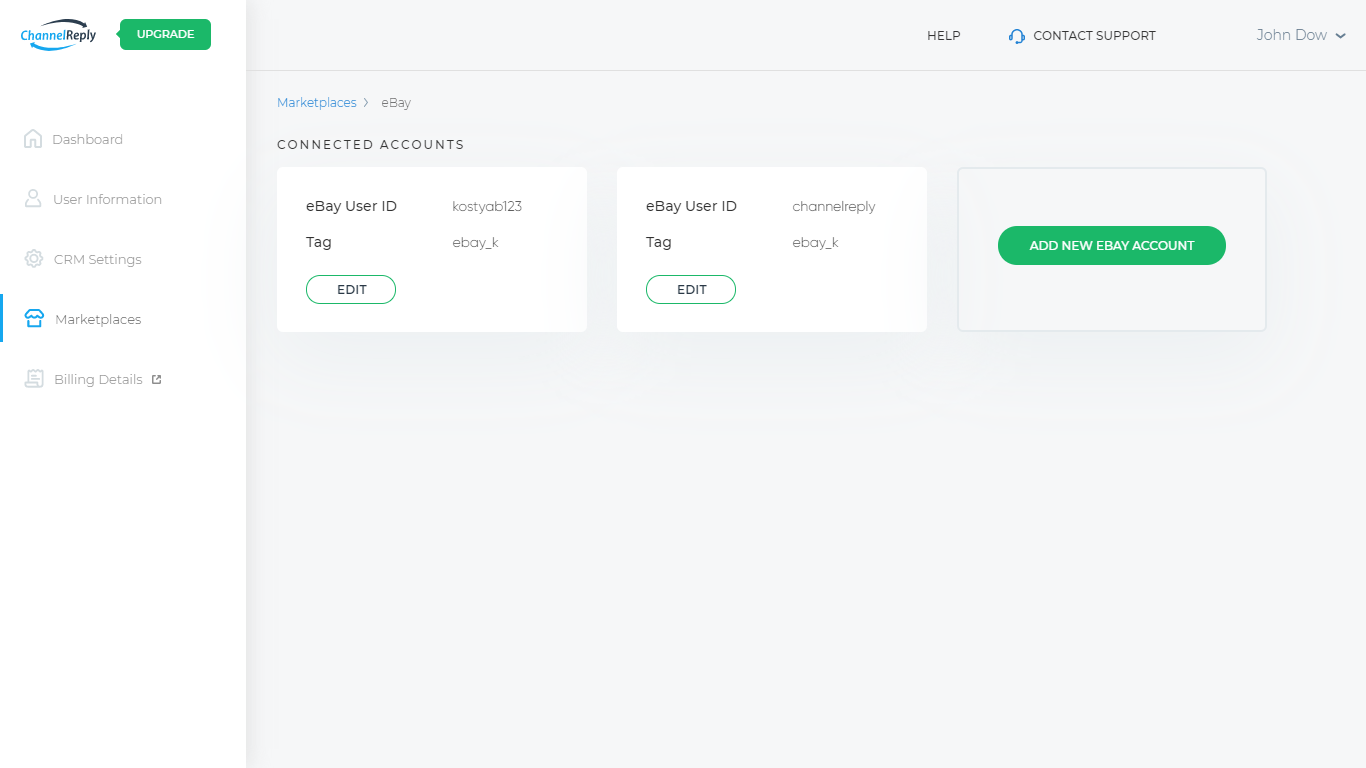
Task: Click the CONNECTED ACCOUNTS heading
Action: pos(371,145)
